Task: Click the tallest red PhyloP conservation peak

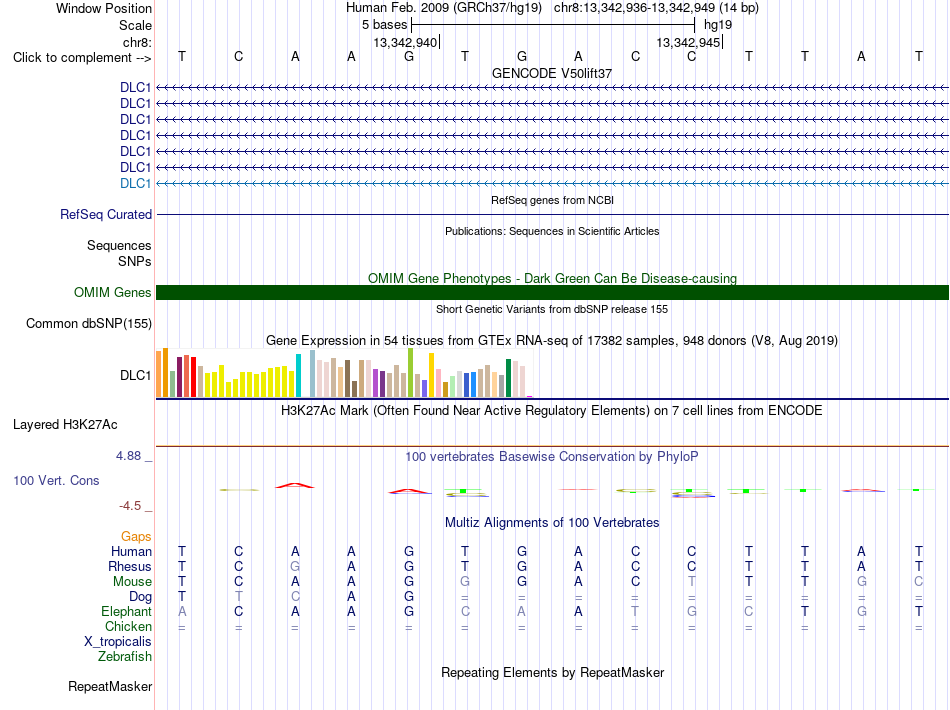Action: [x=294, y=485]
